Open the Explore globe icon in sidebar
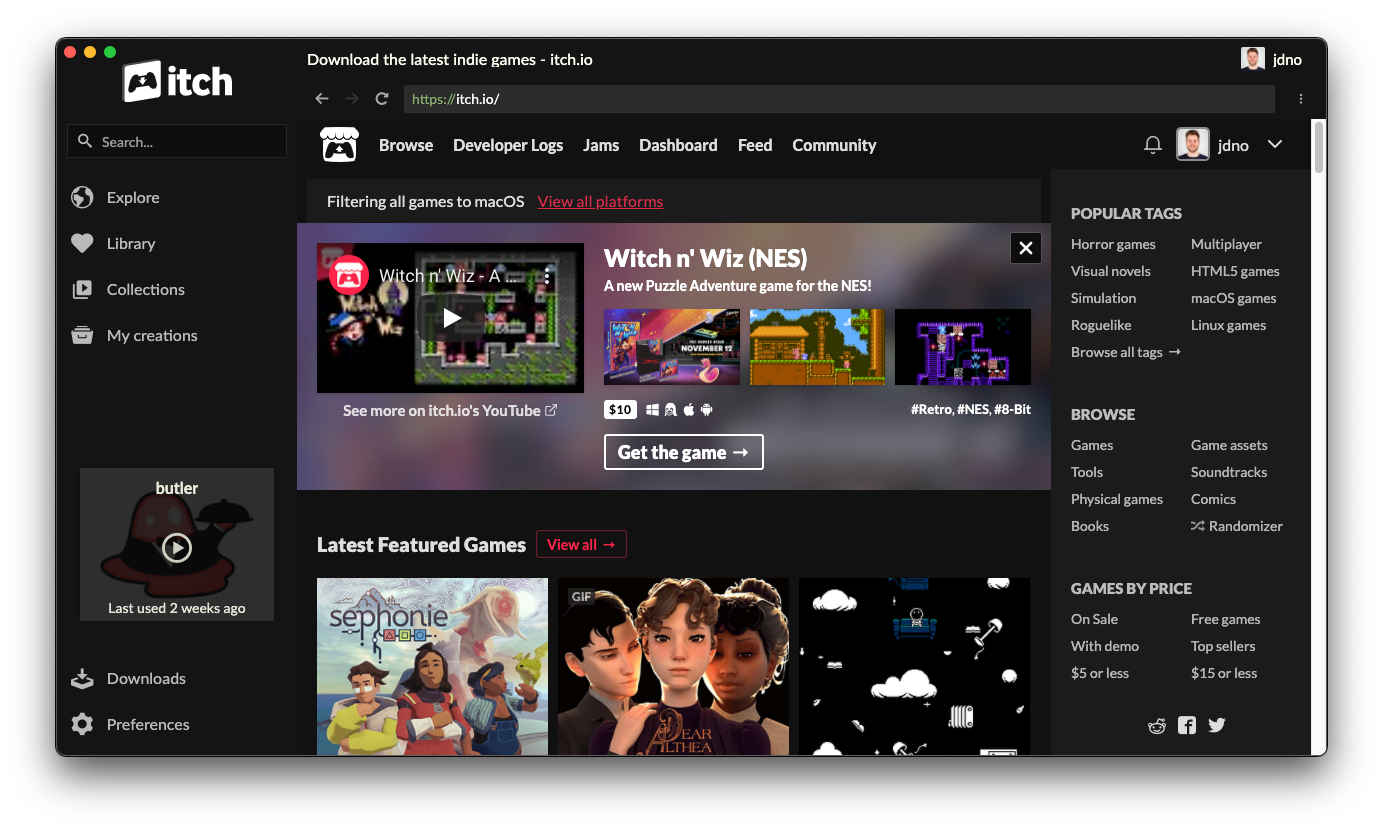Image resolution: width=1383 pixels, height=830 pixels. tap(82, 197)
